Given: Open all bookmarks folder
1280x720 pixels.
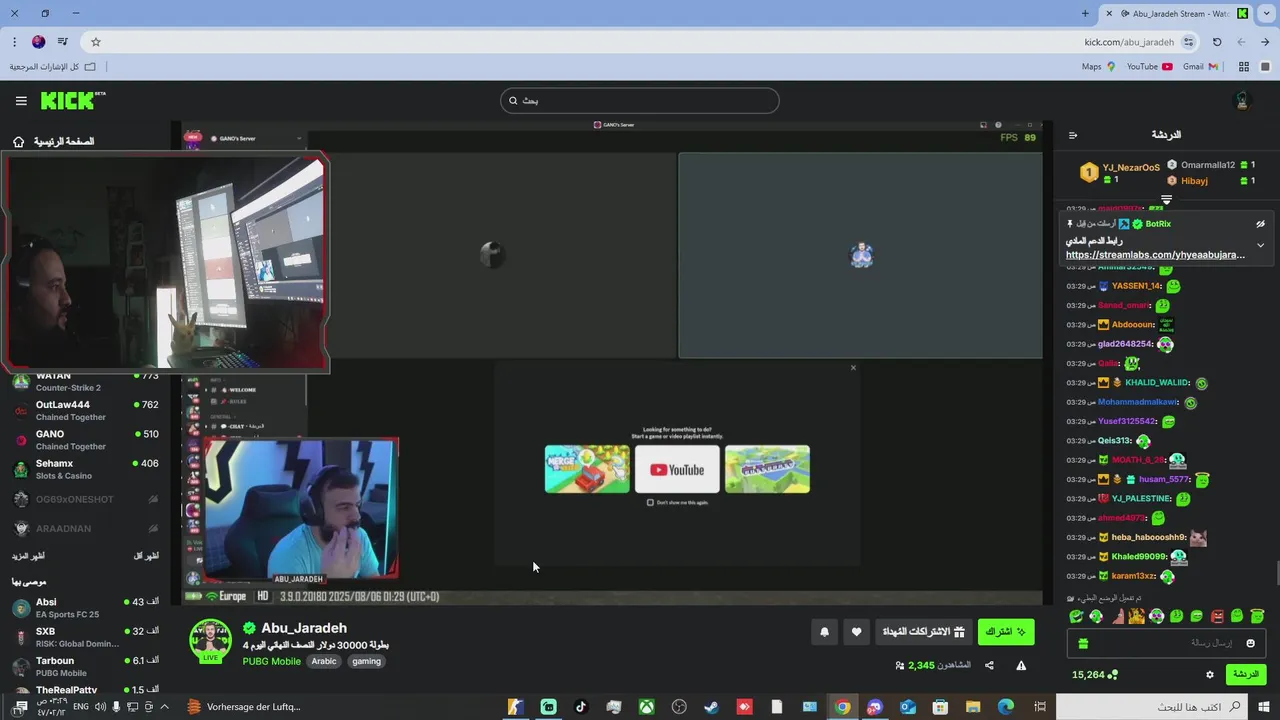Looking at the screenshot, I should click(x=53, y=67).
